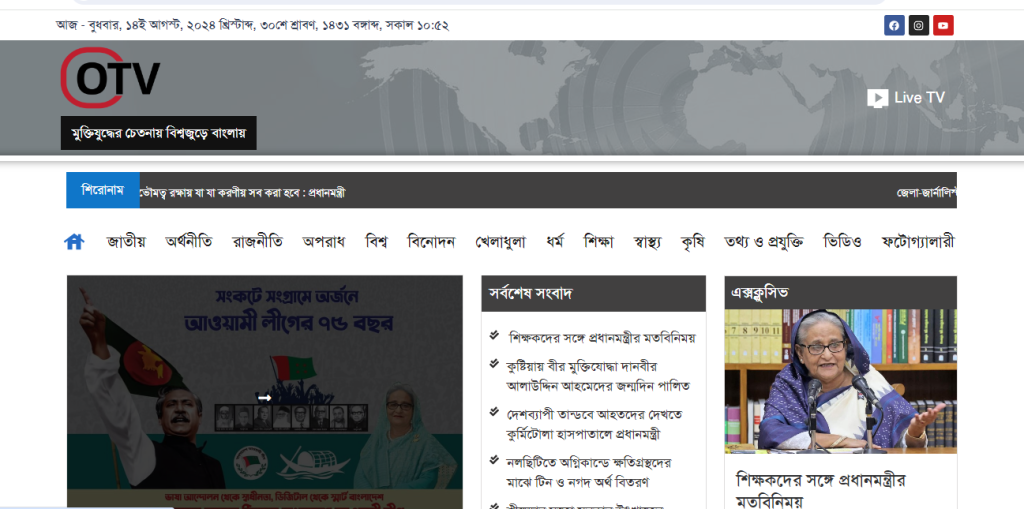1024x509 pixels.
Task: Open the ফটোগ্যালারী menu item
Action: click(x=917, y=242)
